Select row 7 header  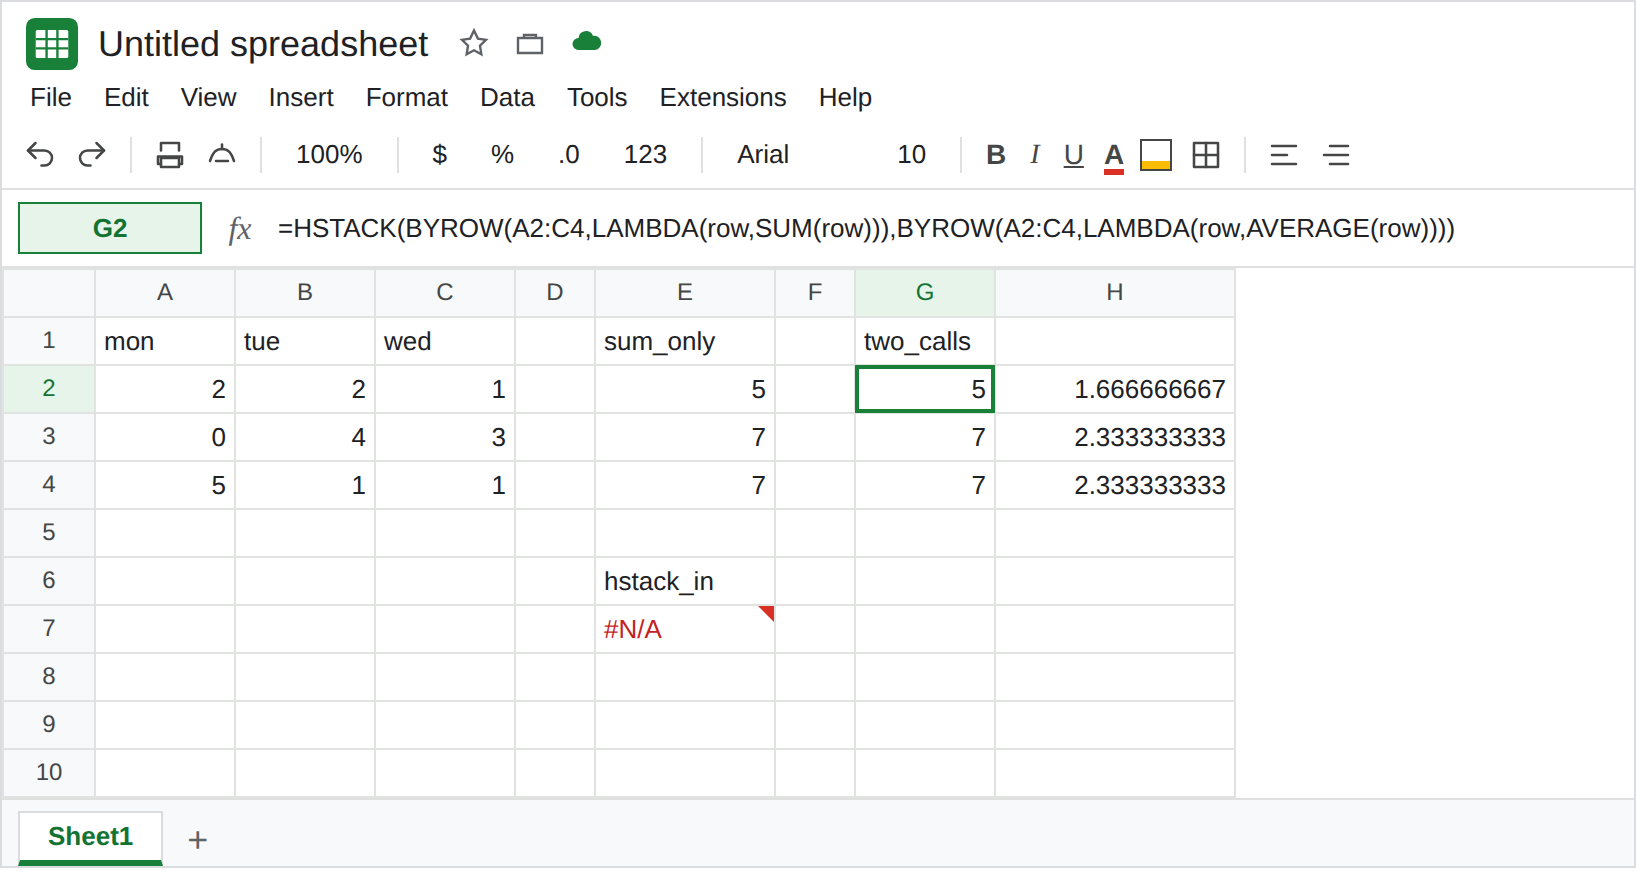click(49, 628)
